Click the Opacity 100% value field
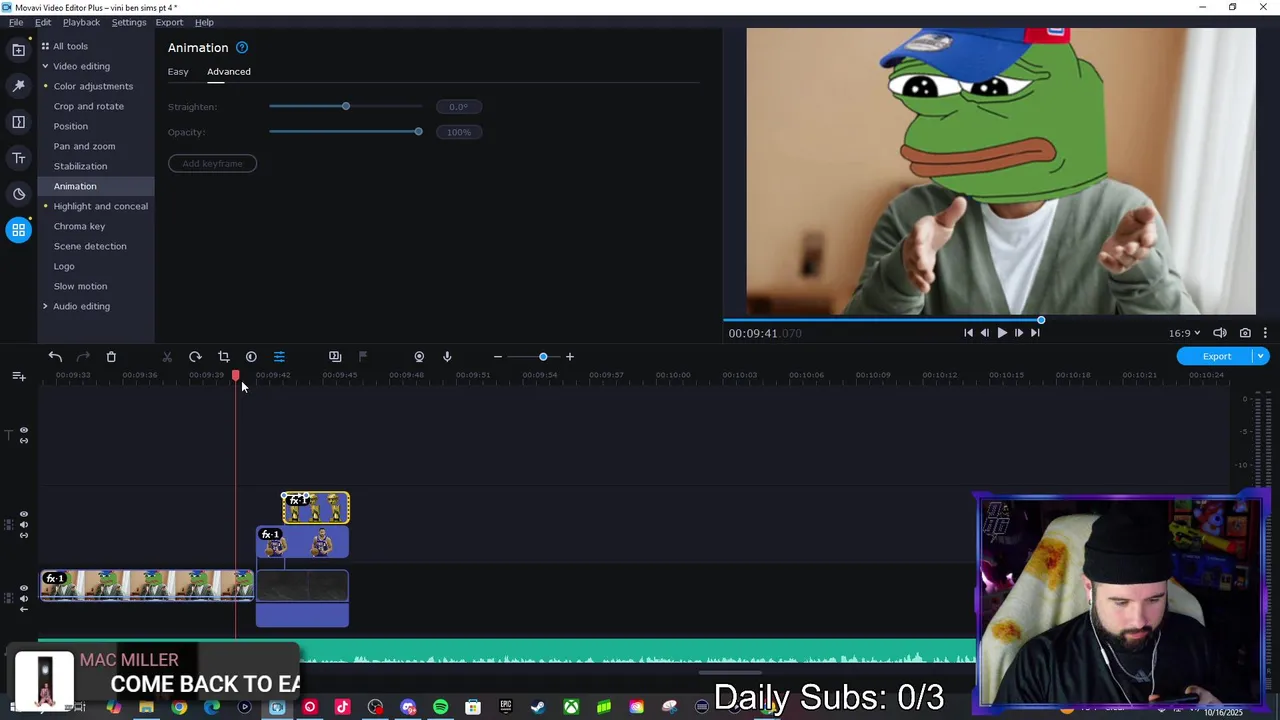This screenshot has height=720, width=1280. coord(459,132)
